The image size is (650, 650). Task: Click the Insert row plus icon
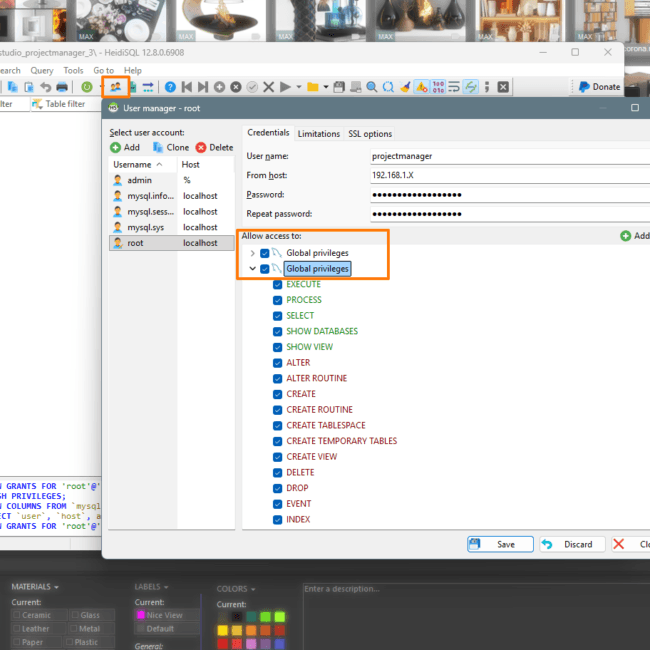(219, 87)
